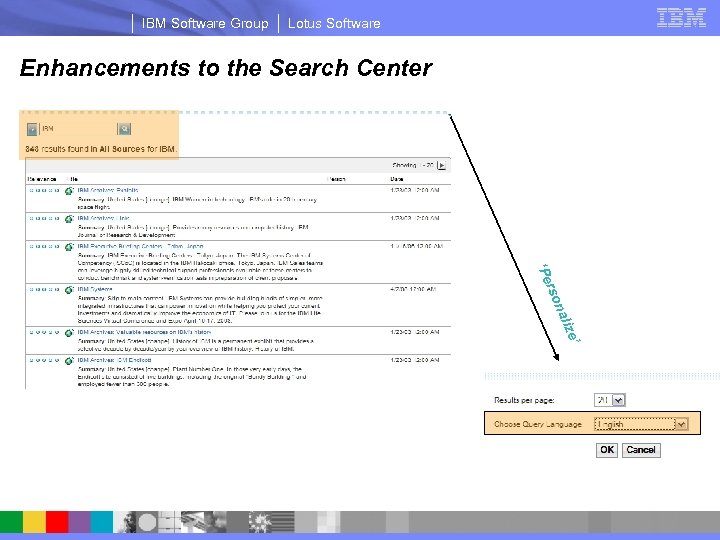Click the page icon beside IBM Archives: Links
This screenshot has height=540, width=720.
click(69, 219)
